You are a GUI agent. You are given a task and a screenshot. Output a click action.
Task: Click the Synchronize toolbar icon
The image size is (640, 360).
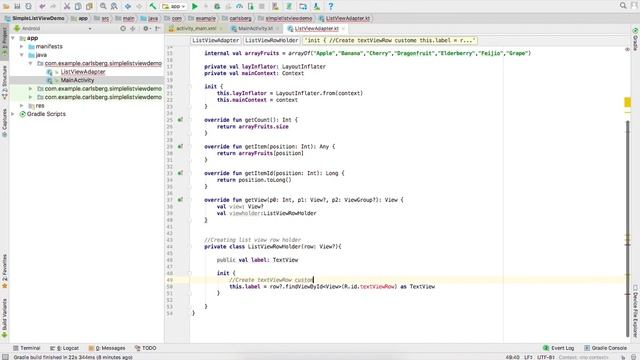(28, 6)
